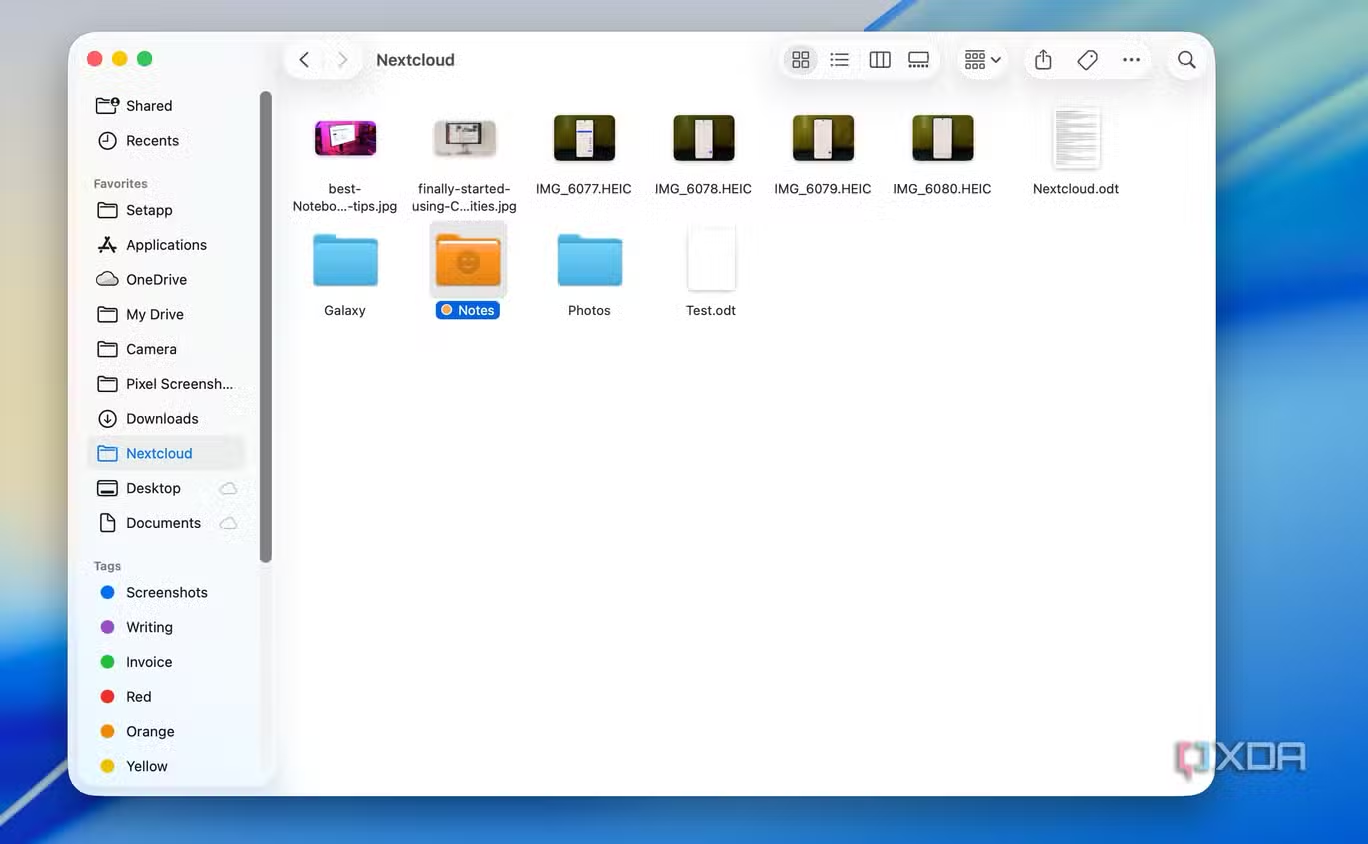
Task: Filter by the green Invoice tag
Action: 166,662
